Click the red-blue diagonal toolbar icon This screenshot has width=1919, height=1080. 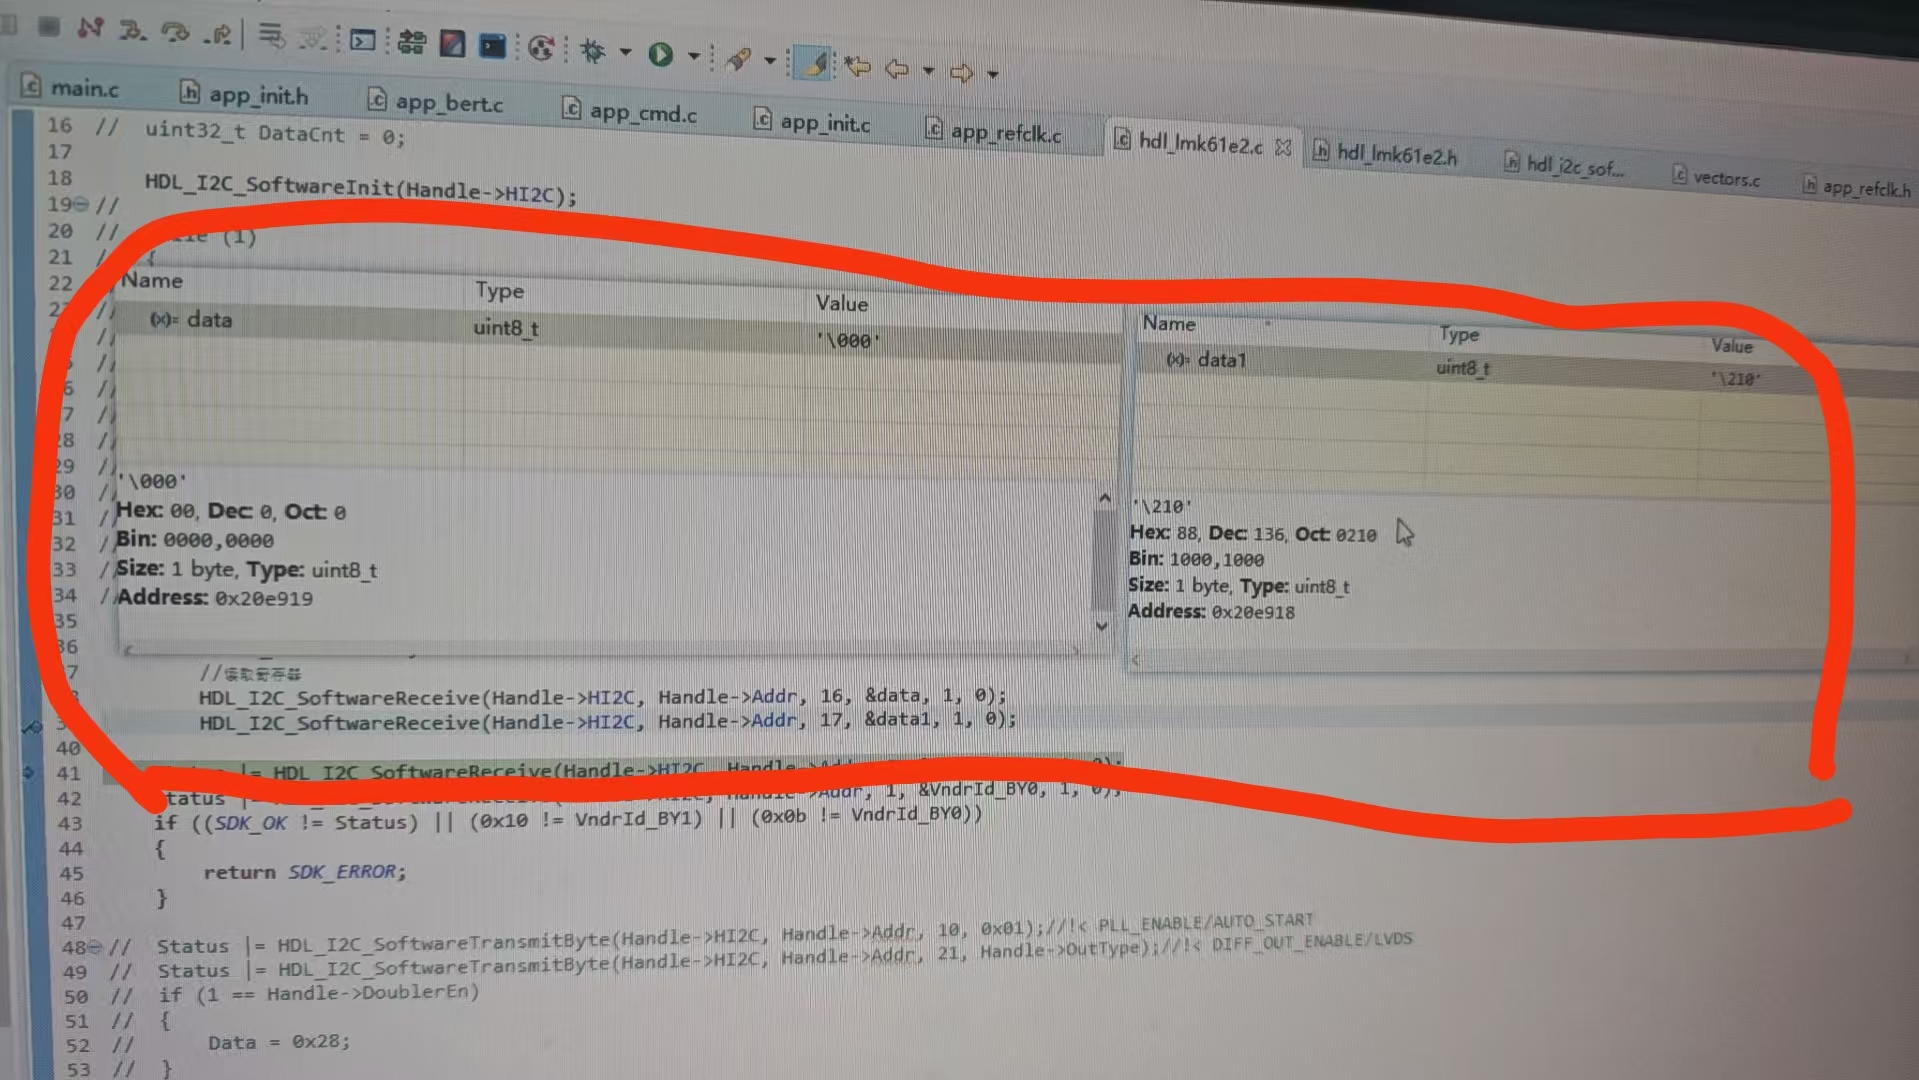coord(452,43)
